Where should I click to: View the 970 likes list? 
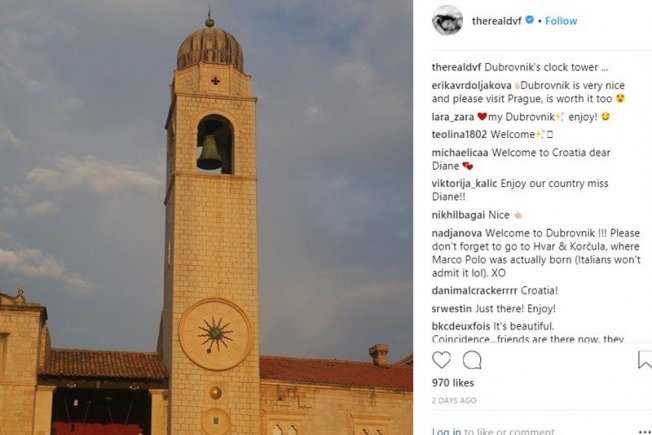pos(453,383)
